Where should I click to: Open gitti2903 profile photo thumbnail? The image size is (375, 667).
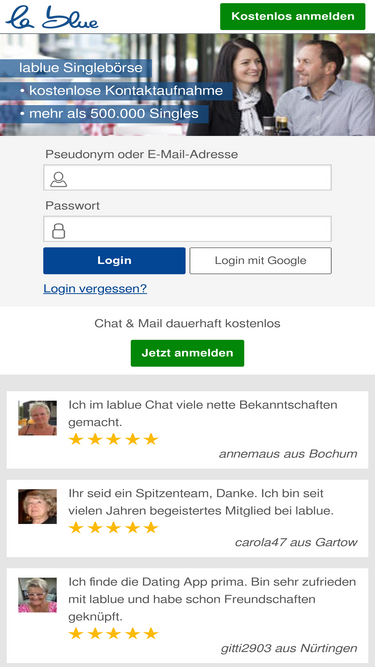click(x=37, y=595)
